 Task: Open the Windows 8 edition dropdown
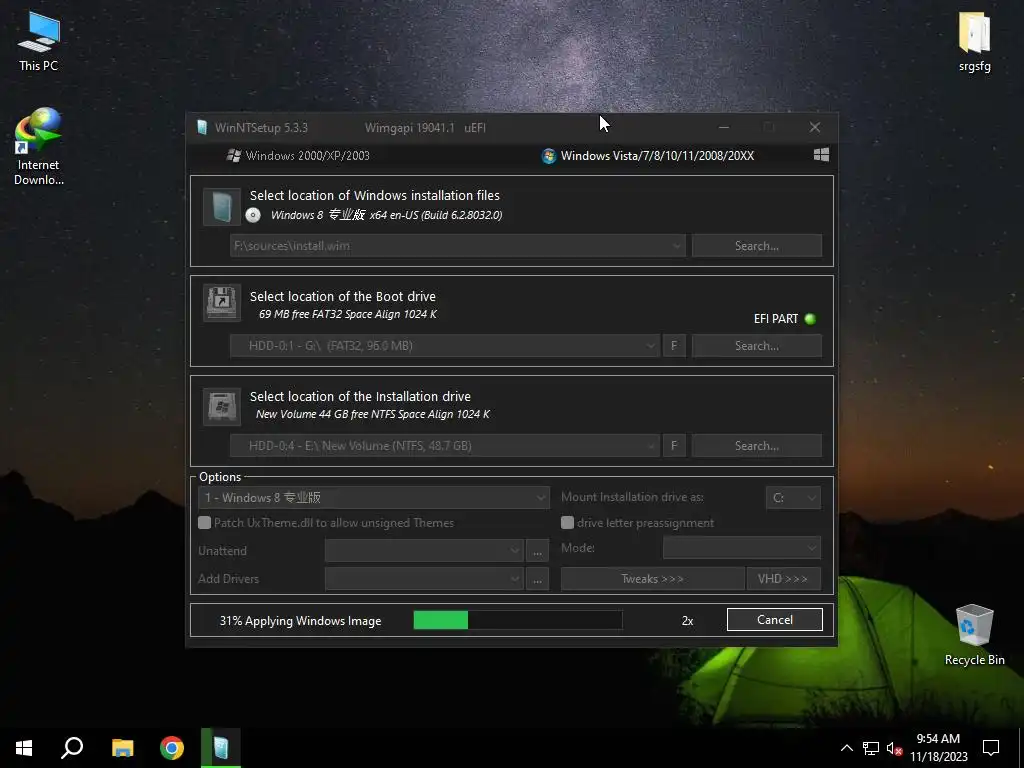(x=374, y=498)
